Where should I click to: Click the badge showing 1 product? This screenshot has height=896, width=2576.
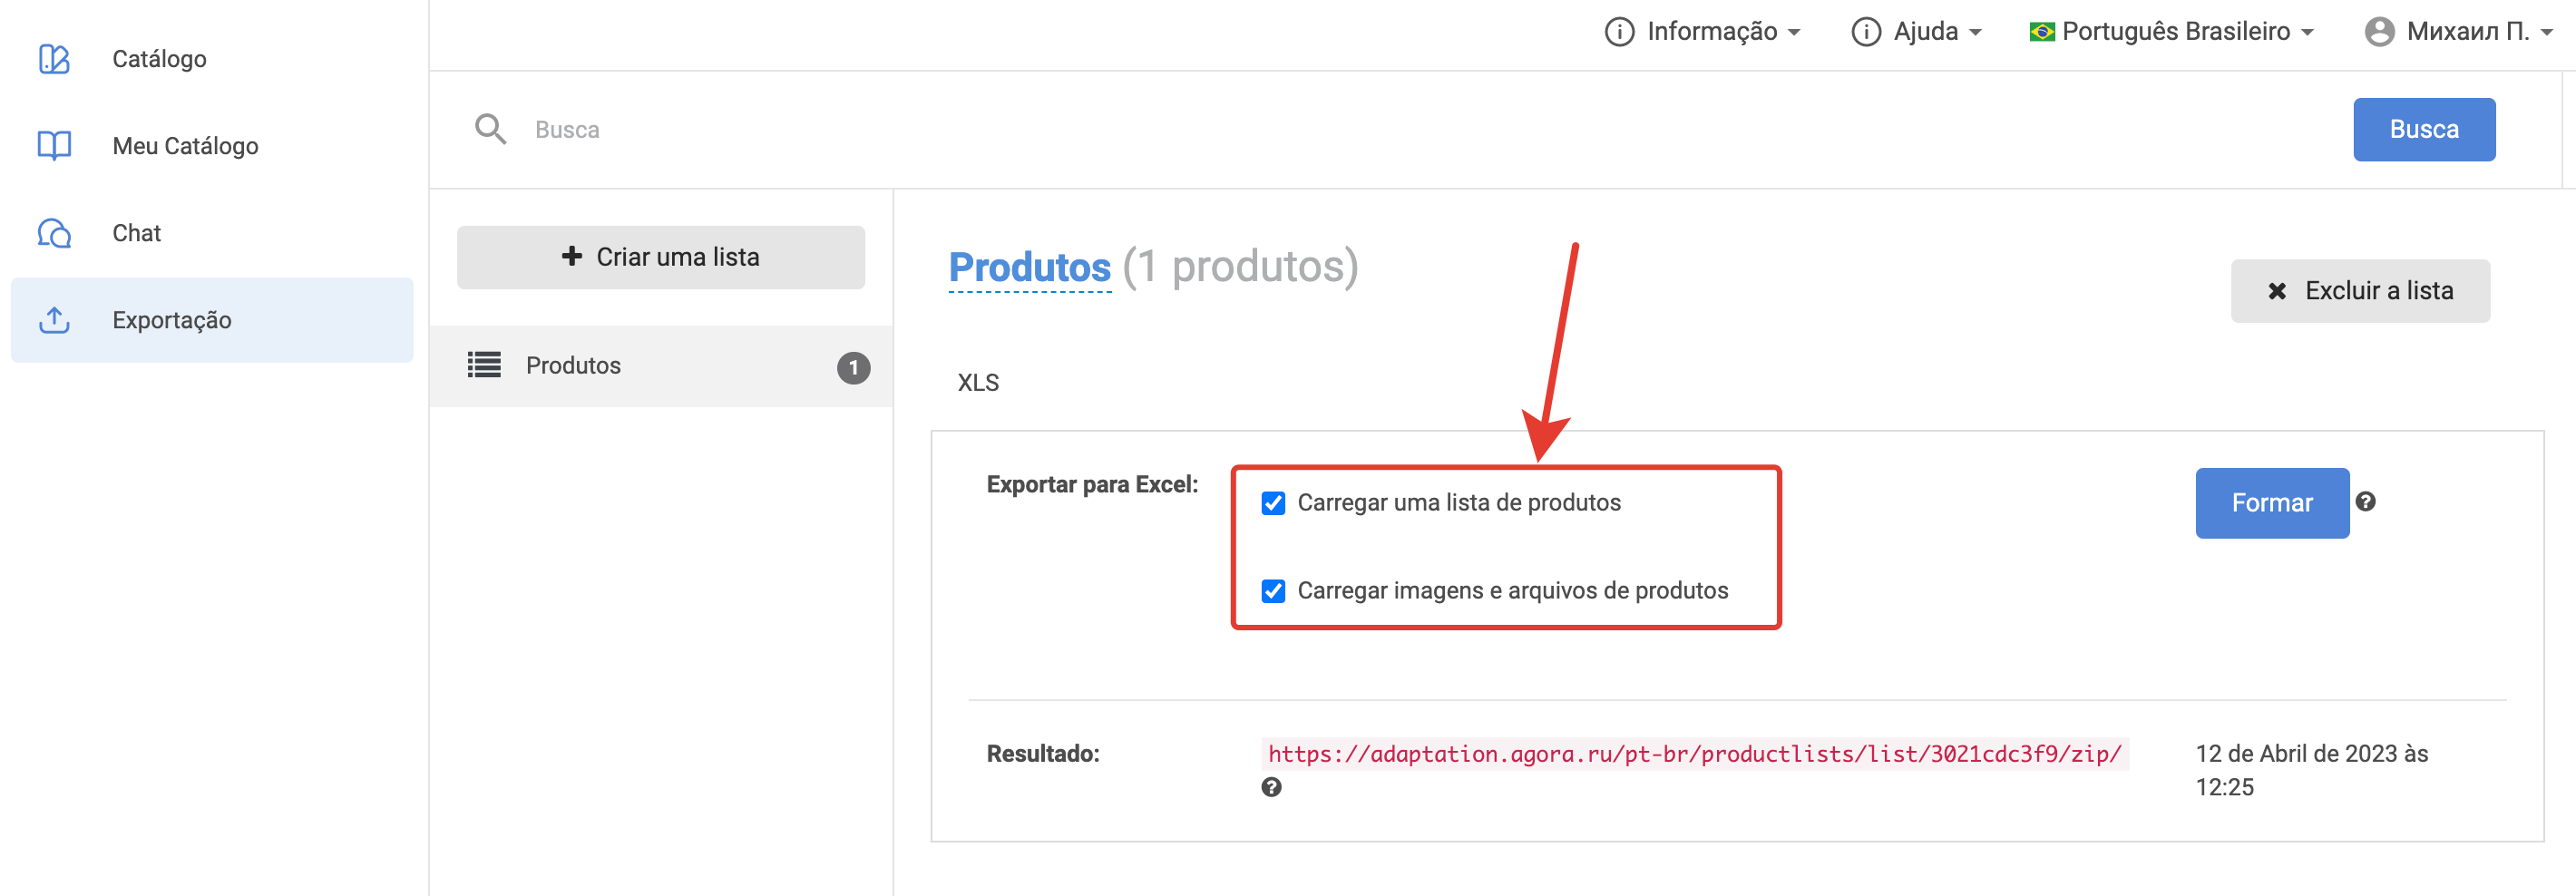tap(853, 367)
